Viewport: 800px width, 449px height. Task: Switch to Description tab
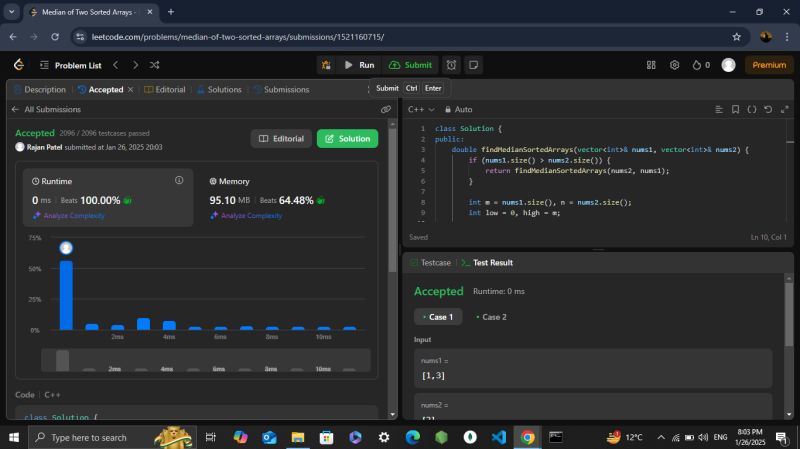pyautogui.click(x=40, y=89)
